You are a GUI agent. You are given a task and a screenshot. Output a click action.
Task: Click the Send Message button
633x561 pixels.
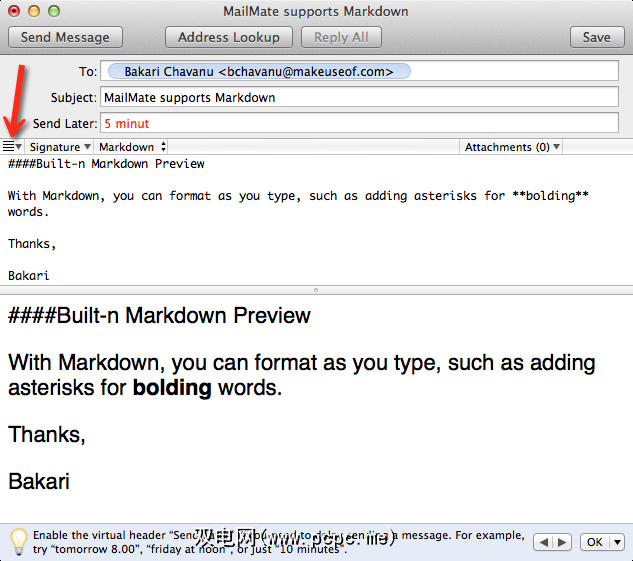(x=65, y=37)
